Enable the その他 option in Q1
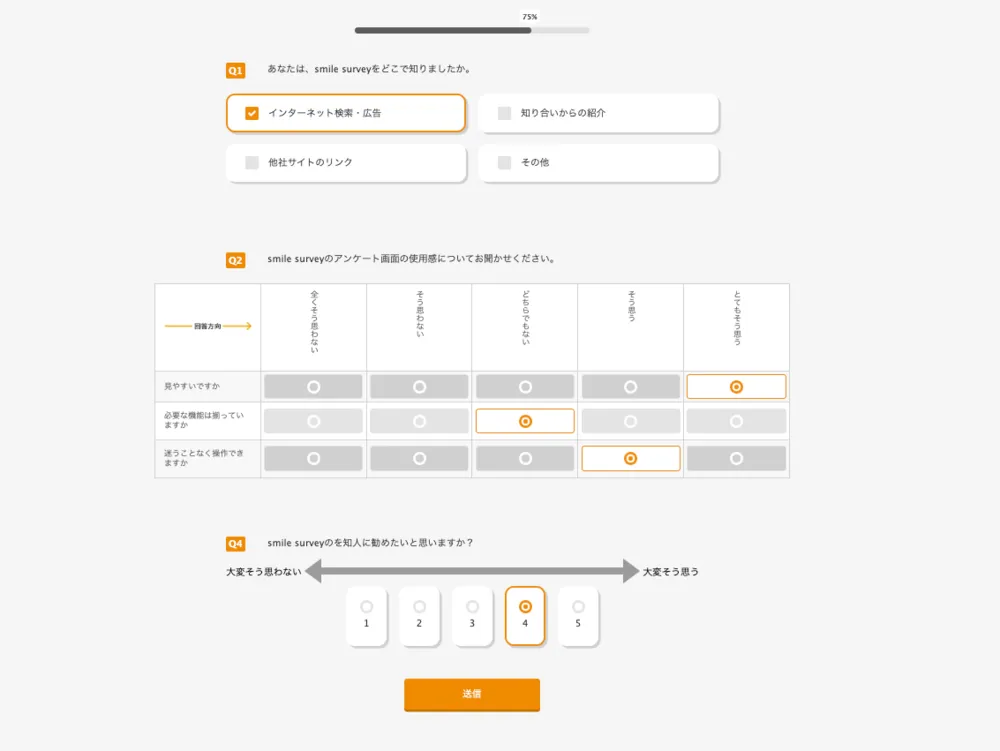Viewport: 1000px width, 751px height. click(598, 163)
